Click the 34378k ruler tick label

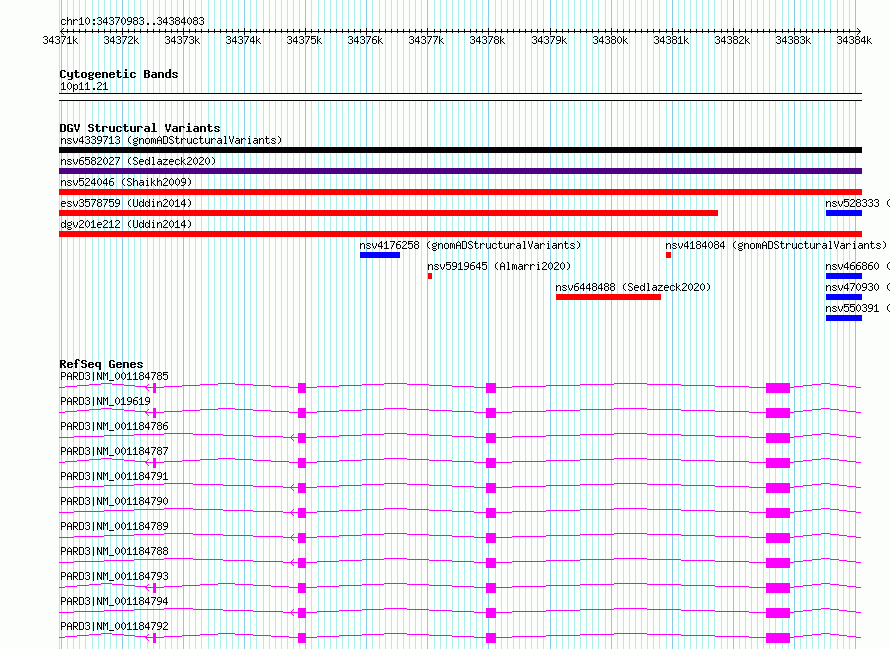tap(487, 40)
